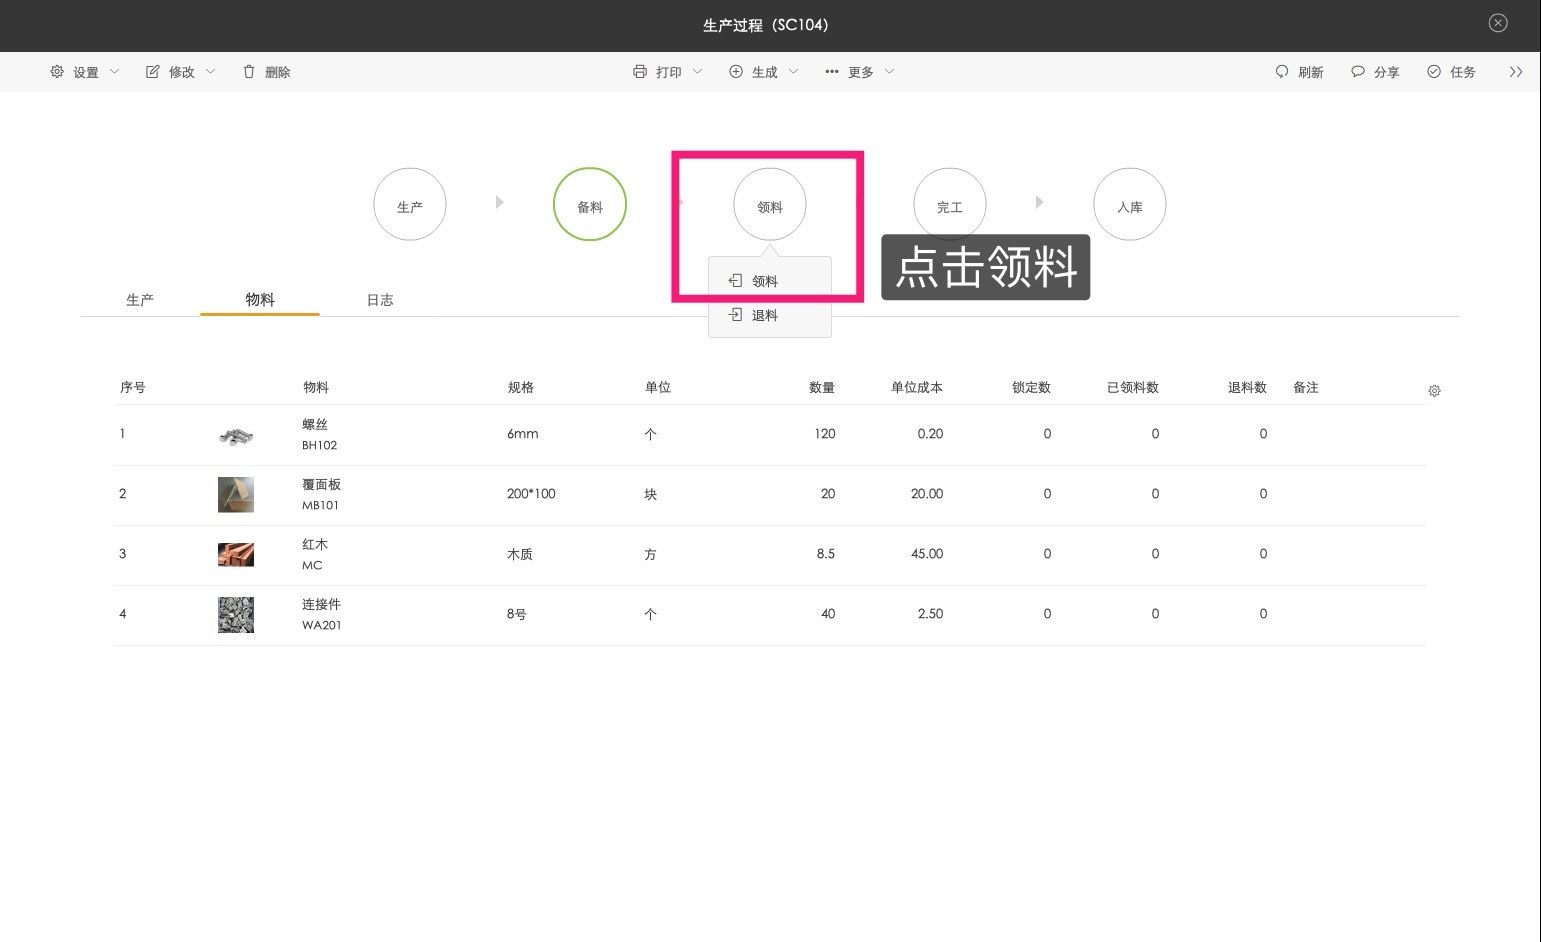Expand toolbar with double-chevron arrow

(x=1516, y=72)
